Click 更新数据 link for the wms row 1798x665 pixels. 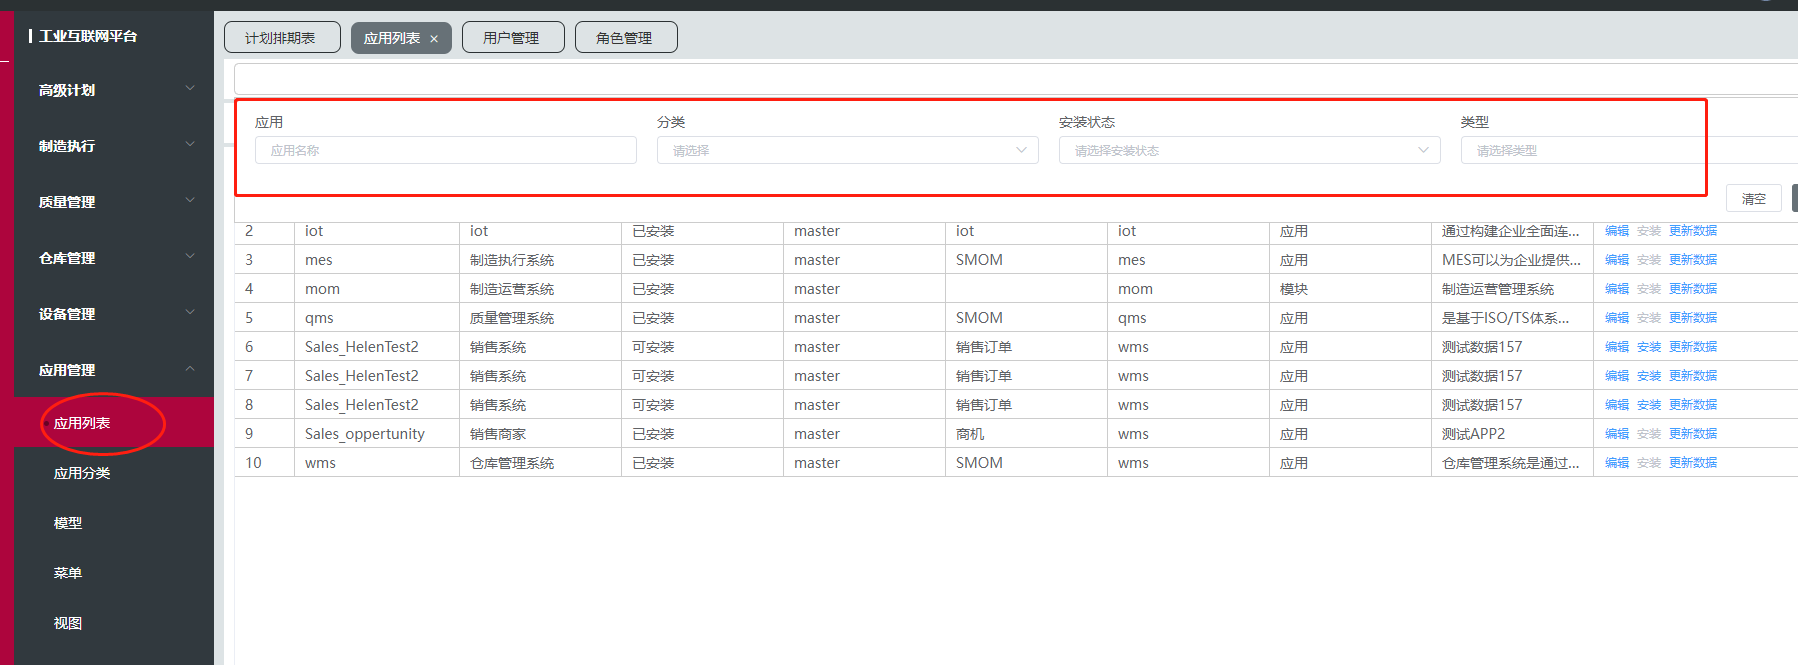1692,463
